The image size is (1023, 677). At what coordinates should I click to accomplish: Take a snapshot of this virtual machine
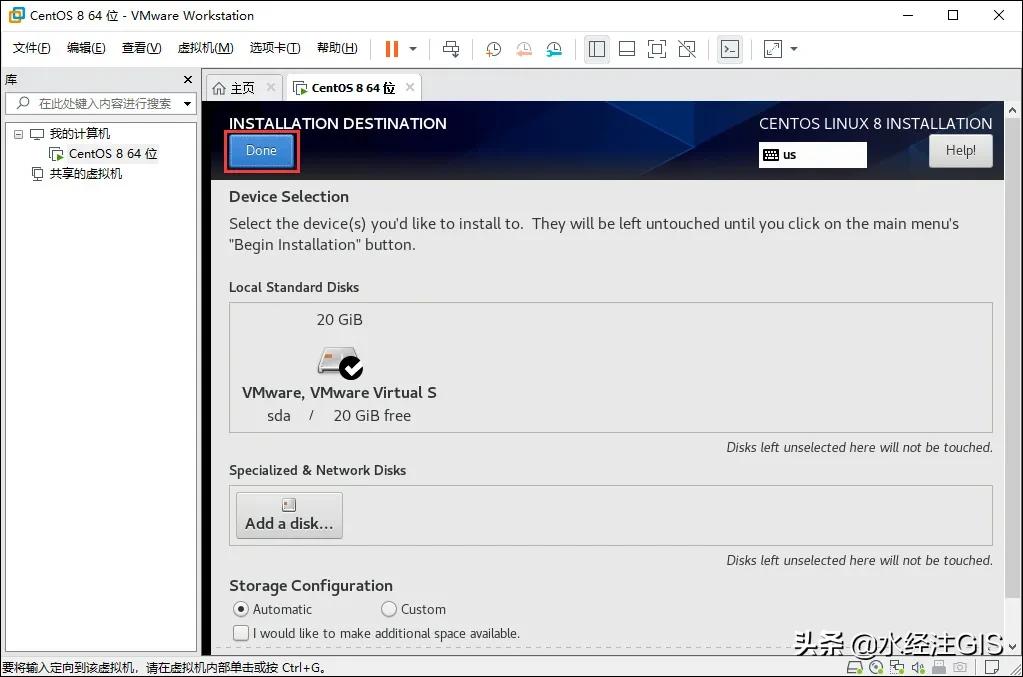[492, 48]
